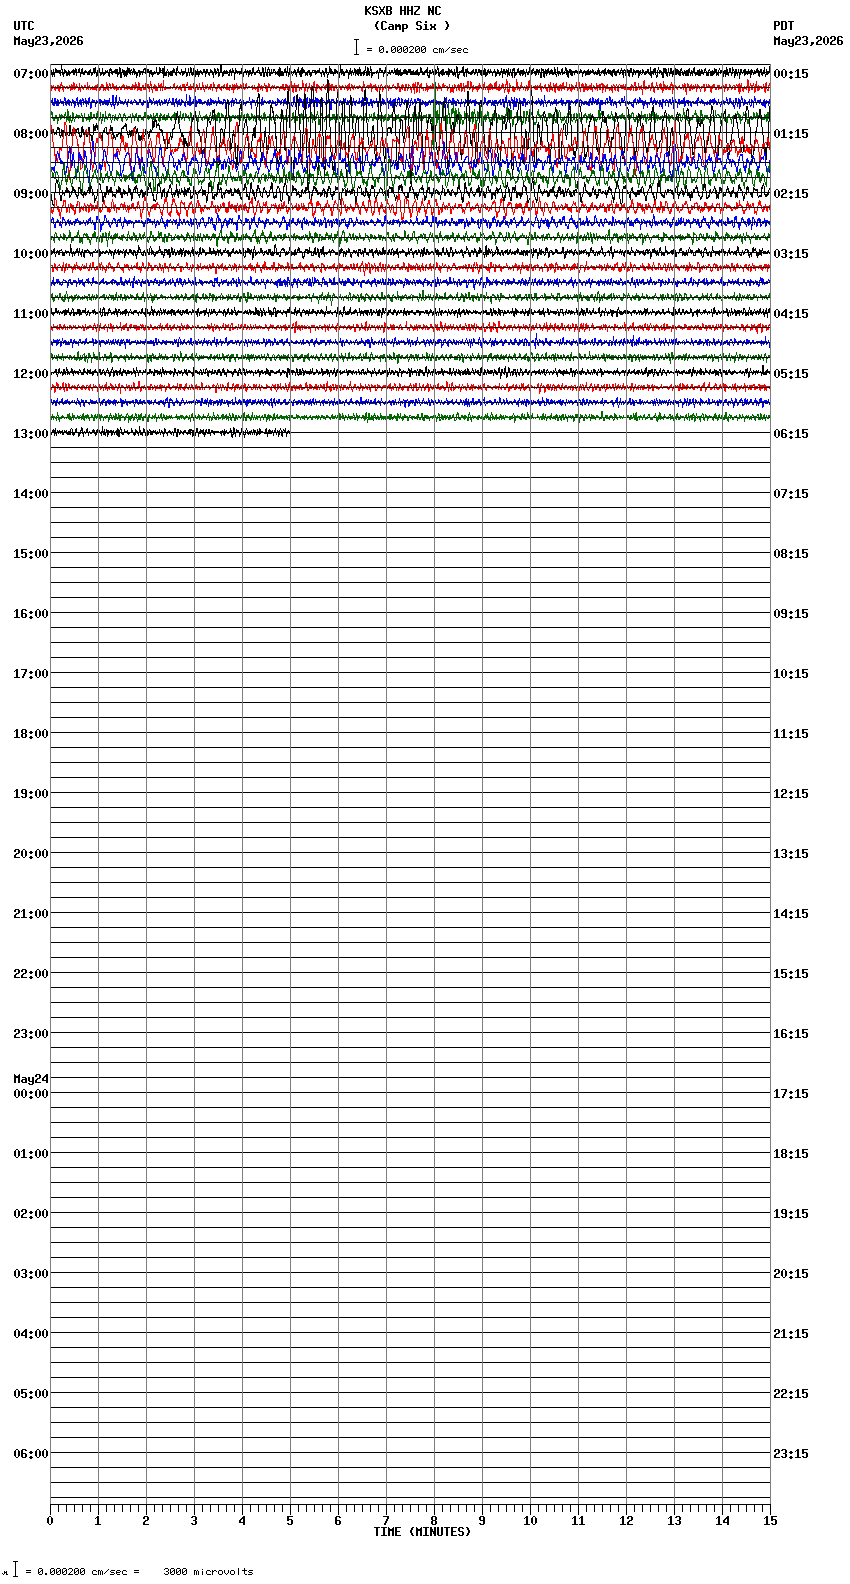Image resolution: width=850 pixels, height=1584 pixels.
Task: Click the 23:00 UTC row label
Action: click(31, 1034)
